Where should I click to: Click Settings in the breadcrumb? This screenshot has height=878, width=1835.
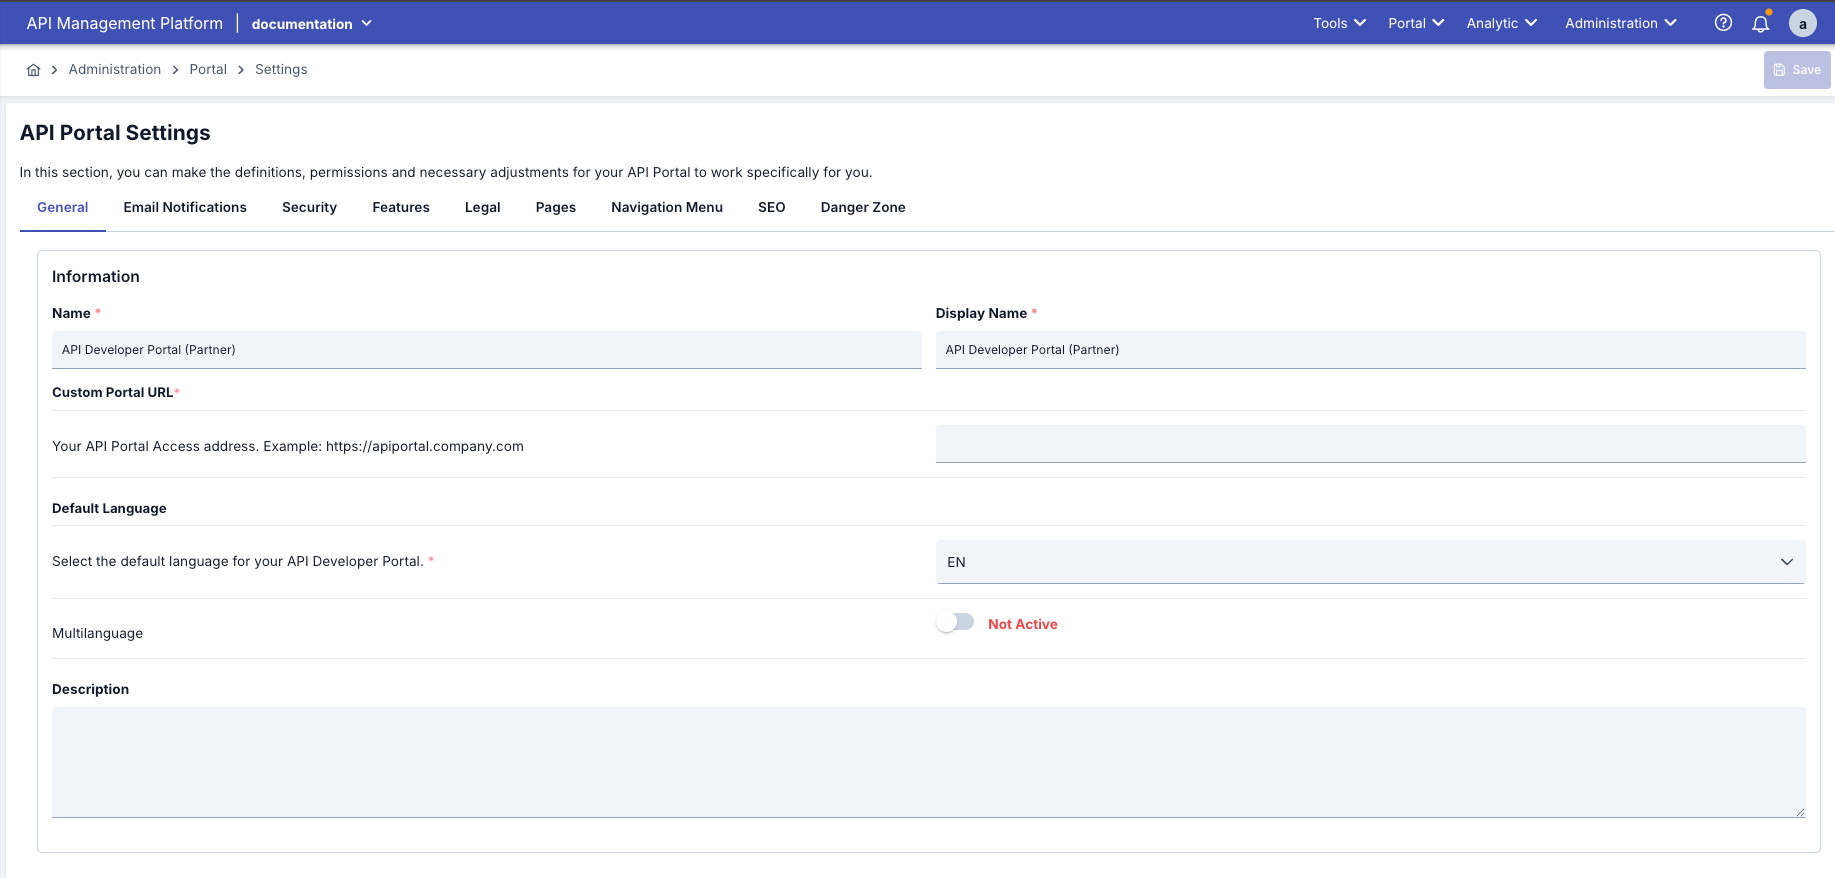(281, 69)
